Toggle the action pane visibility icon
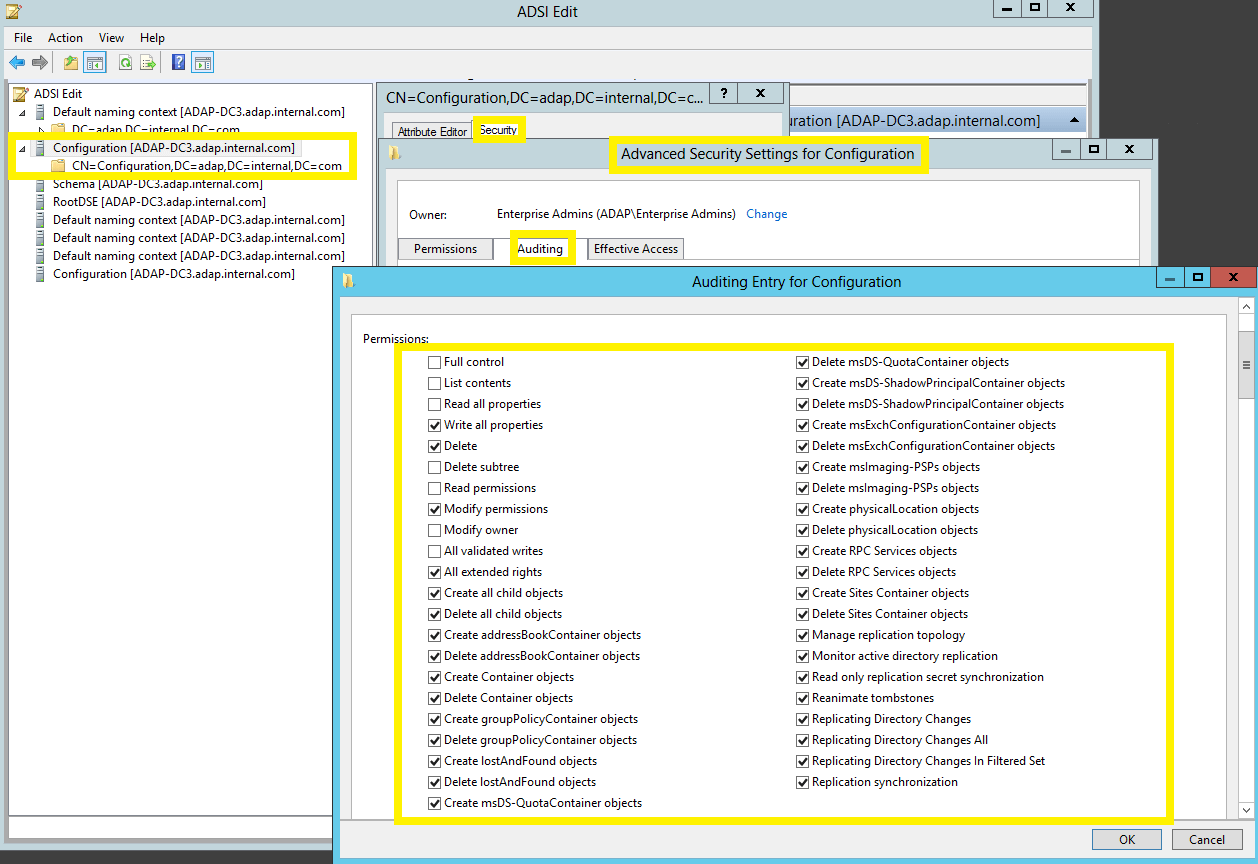Viewport: 1258px width, 864px height. point(202,62)
